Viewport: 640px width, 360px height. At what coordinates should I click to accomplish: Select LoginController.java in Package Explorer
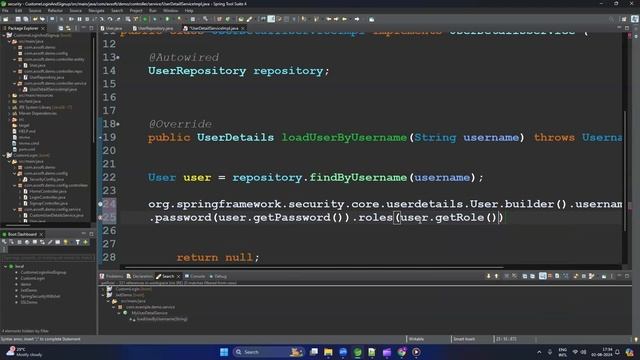[47, 197]
